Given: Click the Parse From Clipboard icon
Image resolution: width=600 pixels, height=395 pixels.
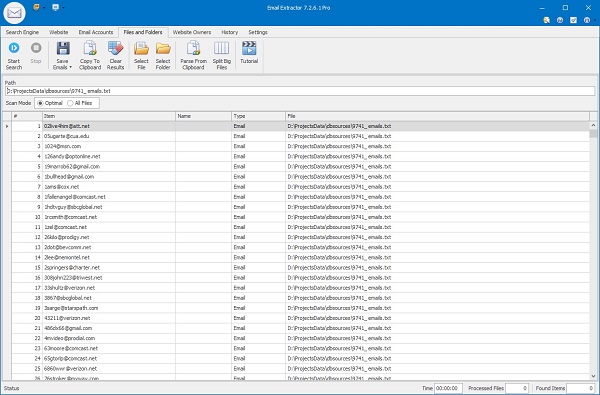Looking at the screenshot, I should pyautogui.click(x=193, y=48).
